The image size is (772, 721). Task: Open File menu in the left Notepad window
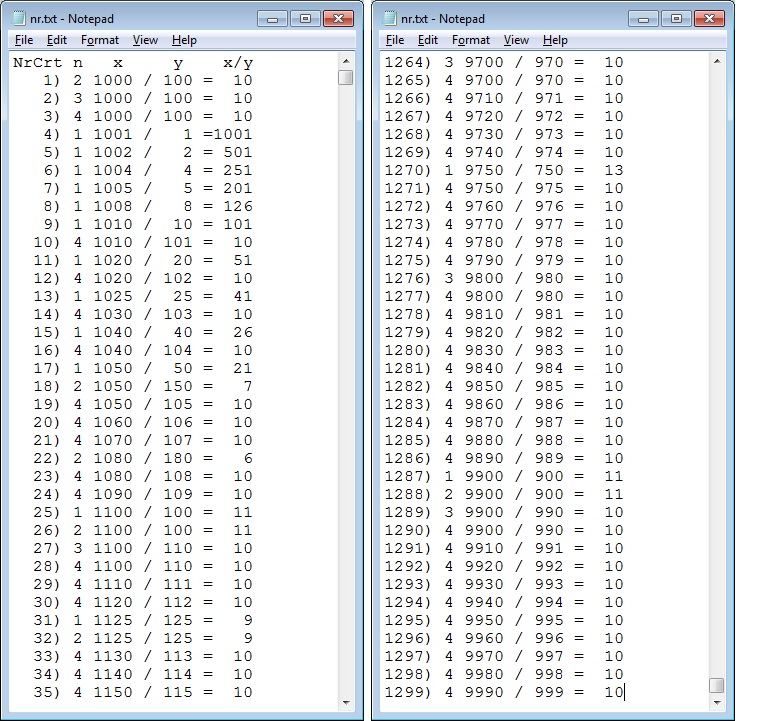coord(24,40)
